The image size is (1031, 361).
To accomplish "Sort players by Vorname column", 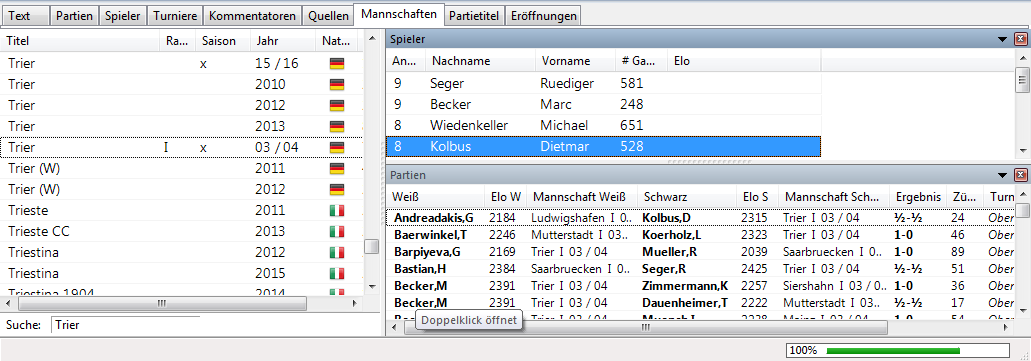I will tap(576, 61).
